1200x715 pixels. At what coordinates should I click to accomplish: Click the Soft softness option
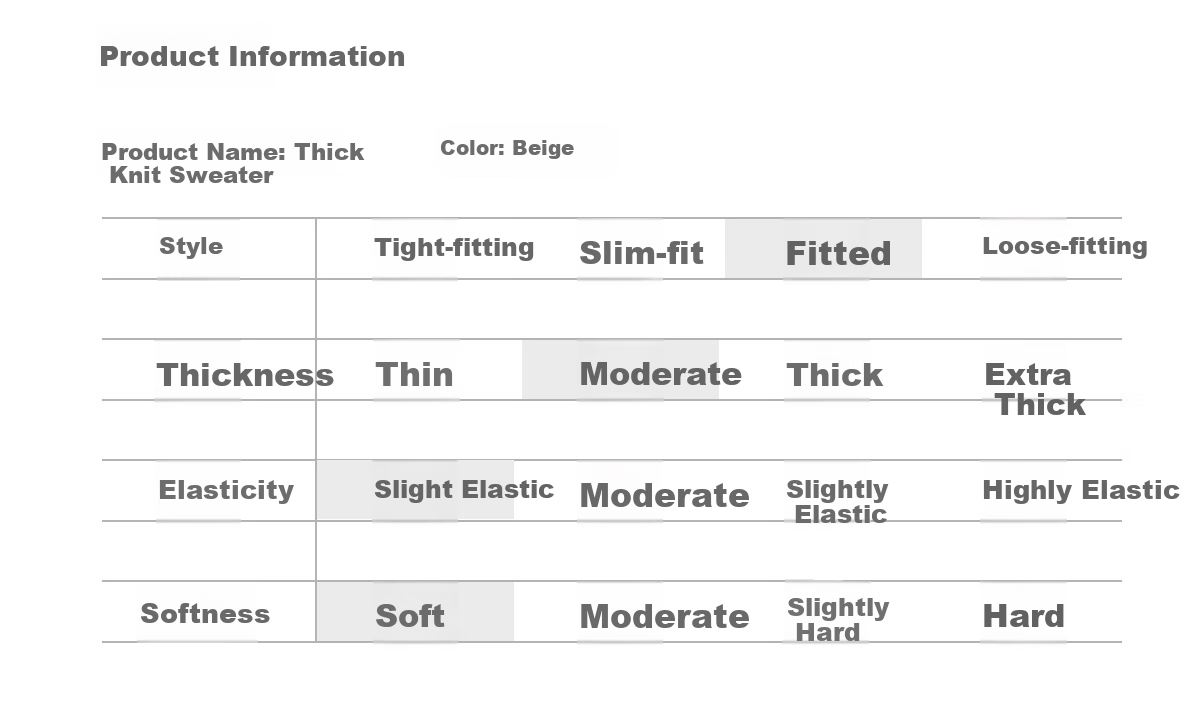click(410, 616)
